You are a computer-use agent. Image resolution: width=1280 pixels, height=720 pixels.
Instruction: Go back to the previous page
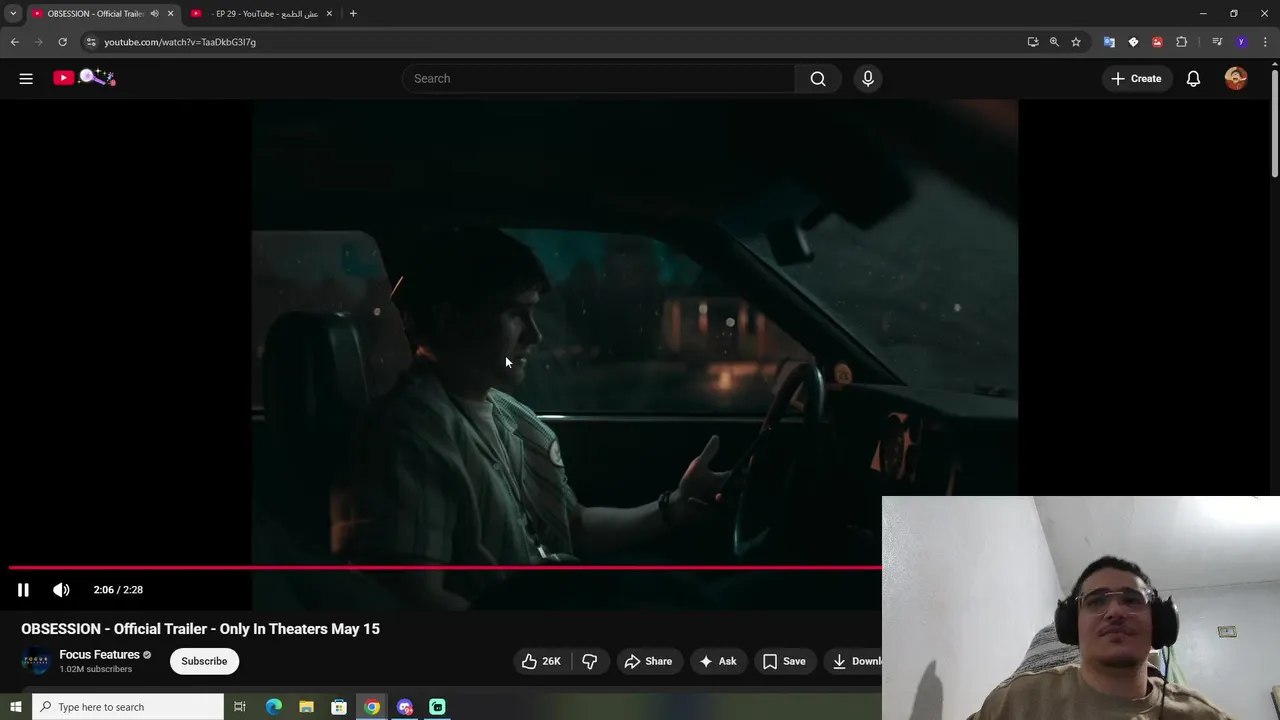tap(14, 42)
